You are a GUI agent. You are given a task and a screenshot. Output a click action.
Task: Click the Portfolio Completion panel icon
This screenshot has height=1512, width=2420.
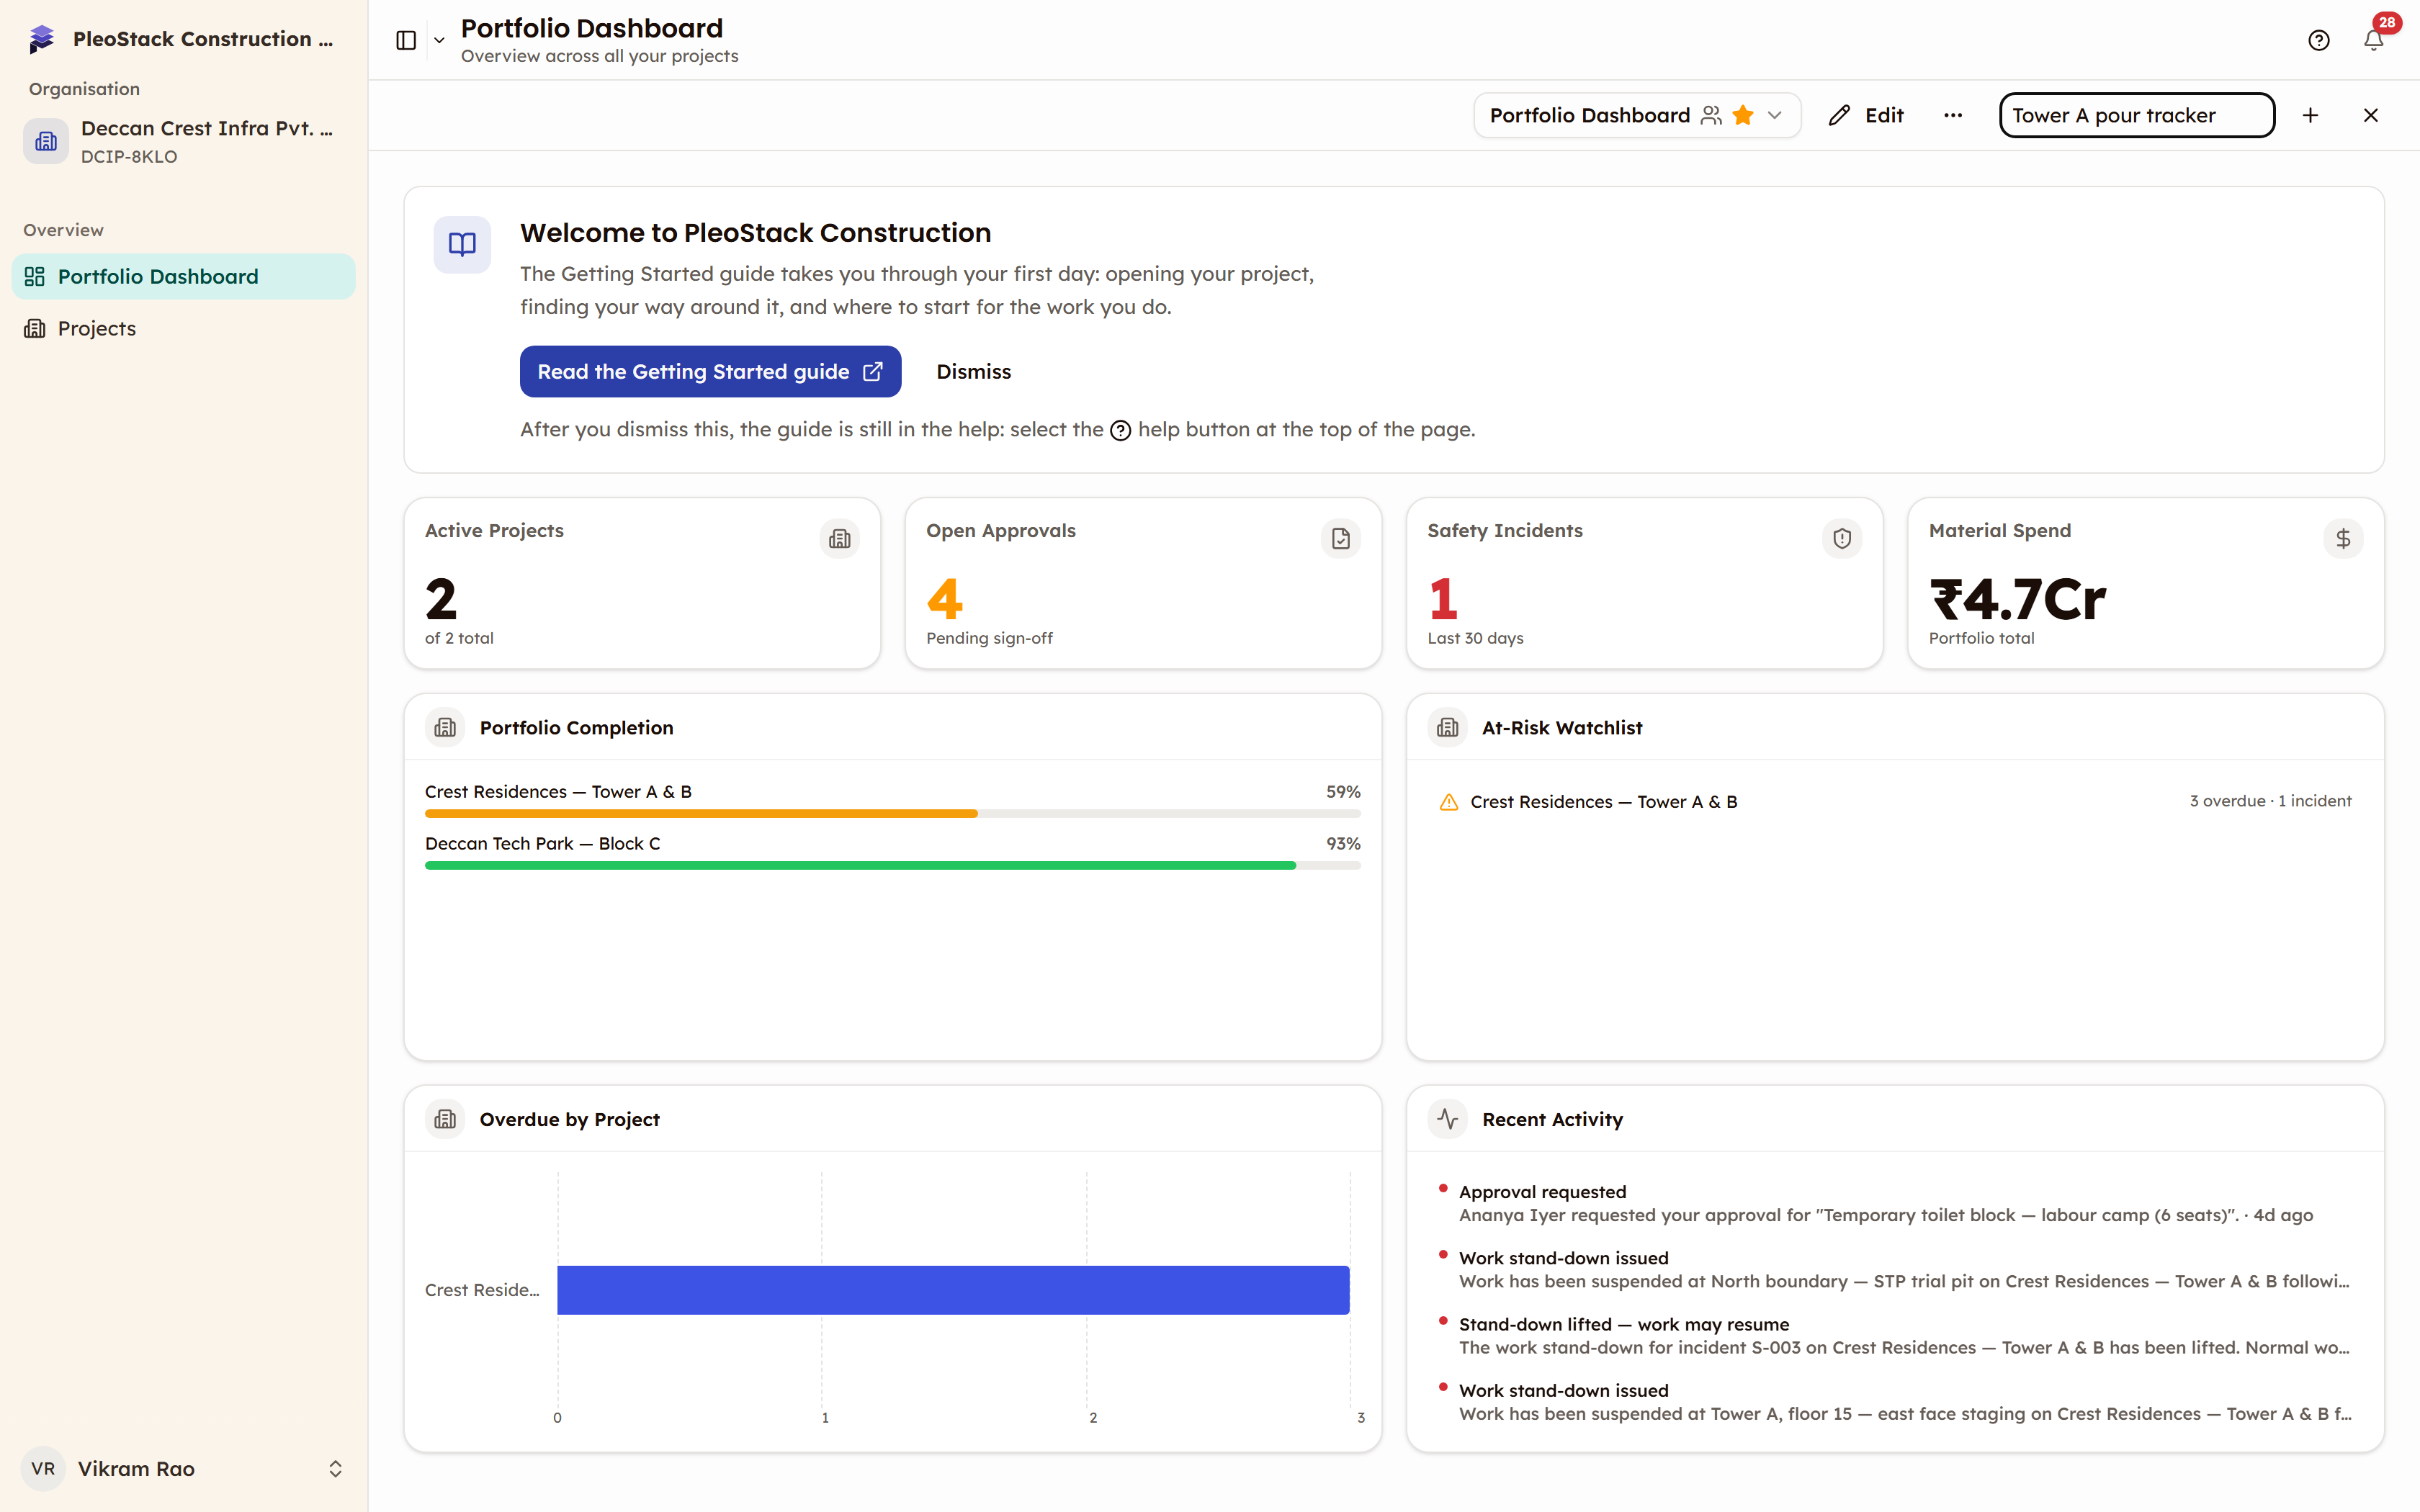pos(445,728)
